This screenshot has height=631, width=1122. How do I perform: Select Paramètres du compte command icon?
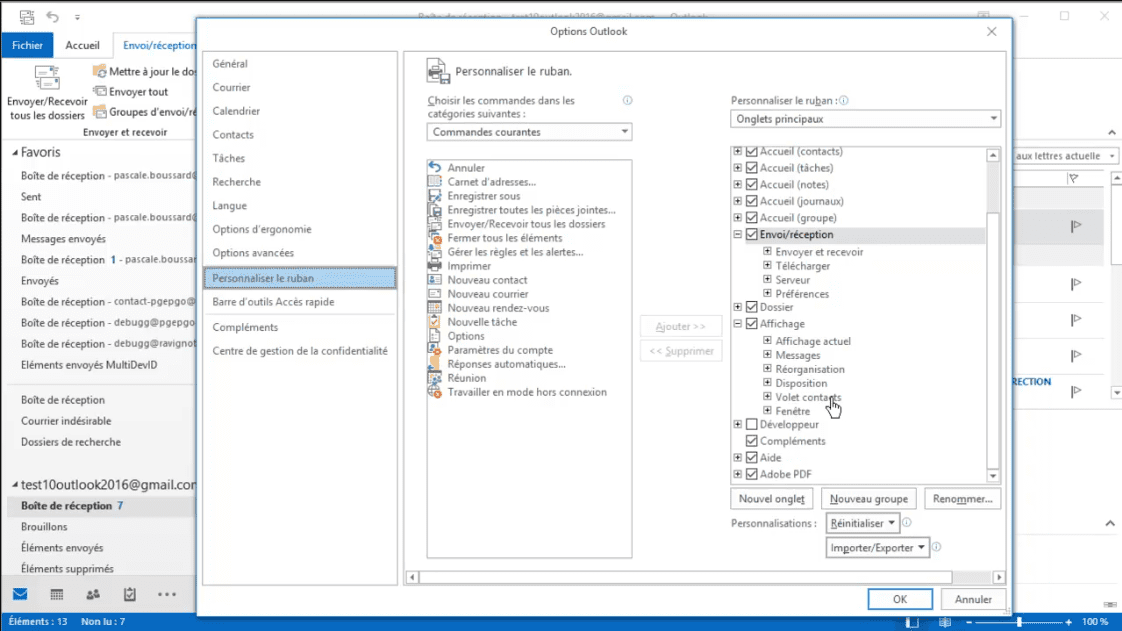(x=434, y=350)
